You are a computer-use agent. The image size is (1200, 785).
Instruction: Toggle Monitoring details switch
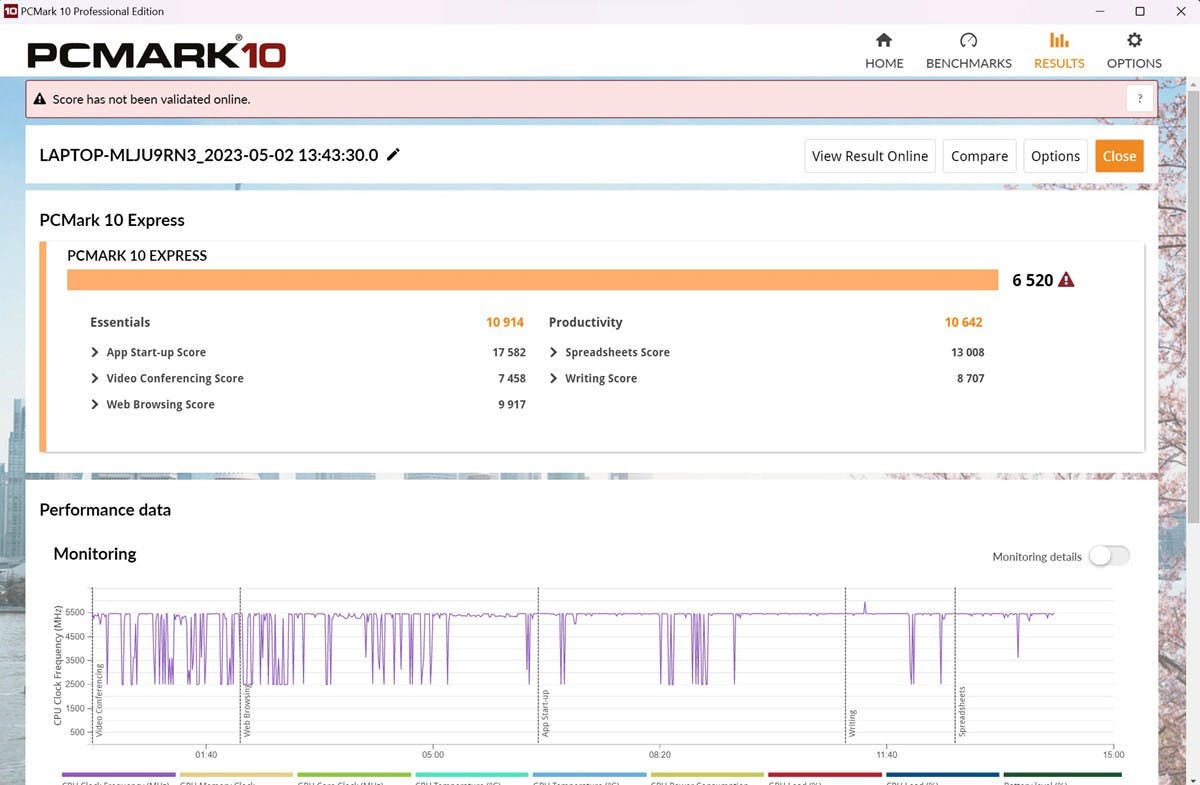pos(1108,556)
